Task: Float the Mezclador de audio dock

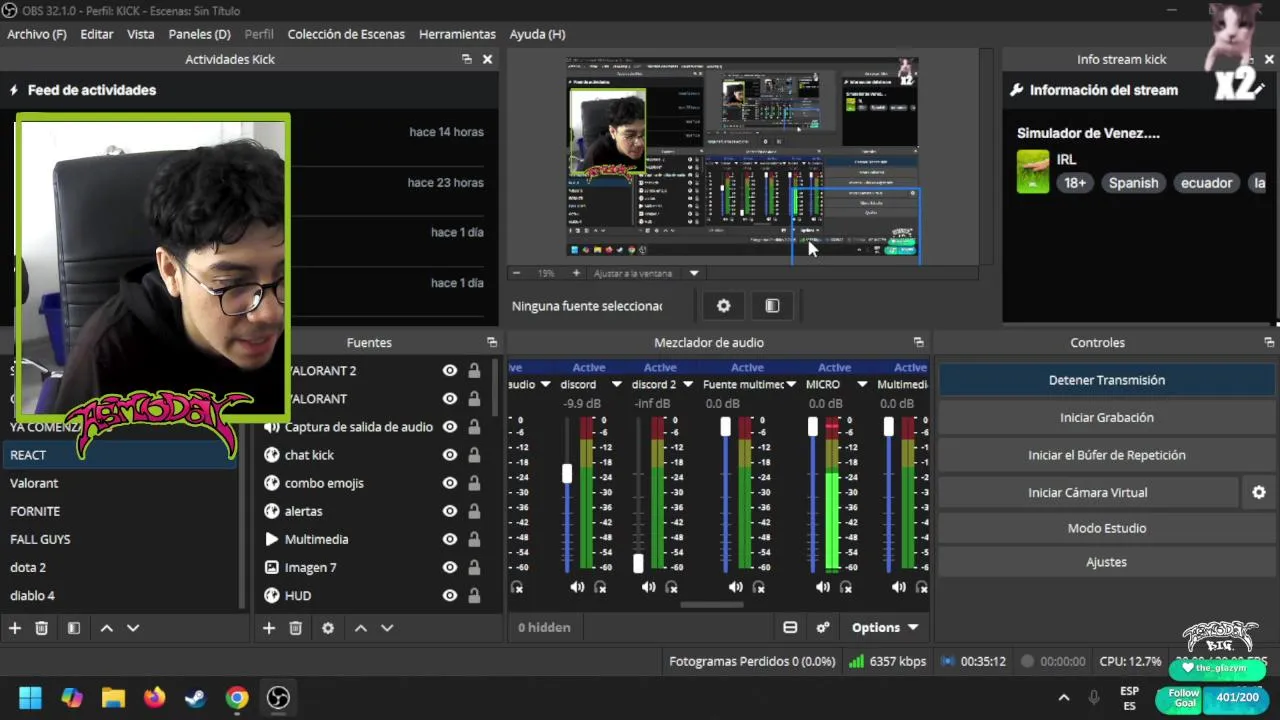Action: pos(918,342)
